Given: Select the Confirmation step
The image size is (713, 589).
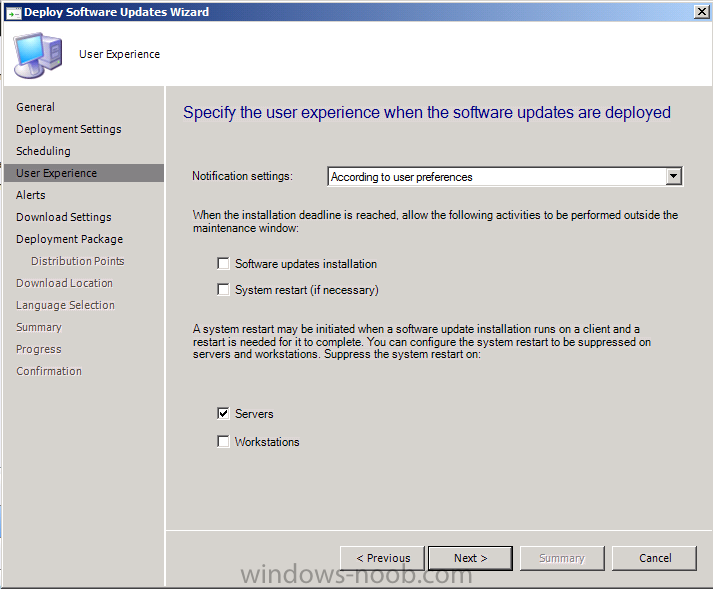Looking at the screenshot, I should point(49,371).
